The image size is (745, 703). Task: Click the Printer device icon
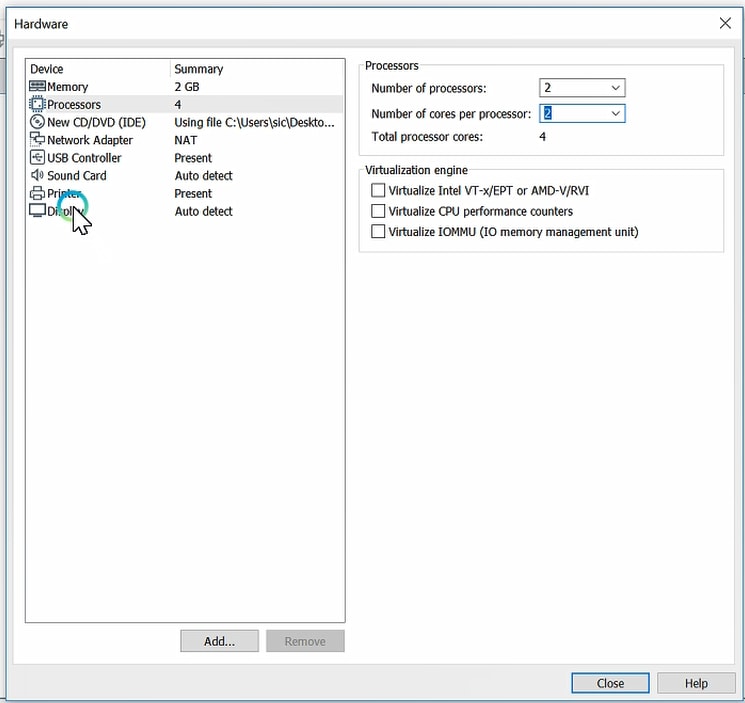pos(38,194)
